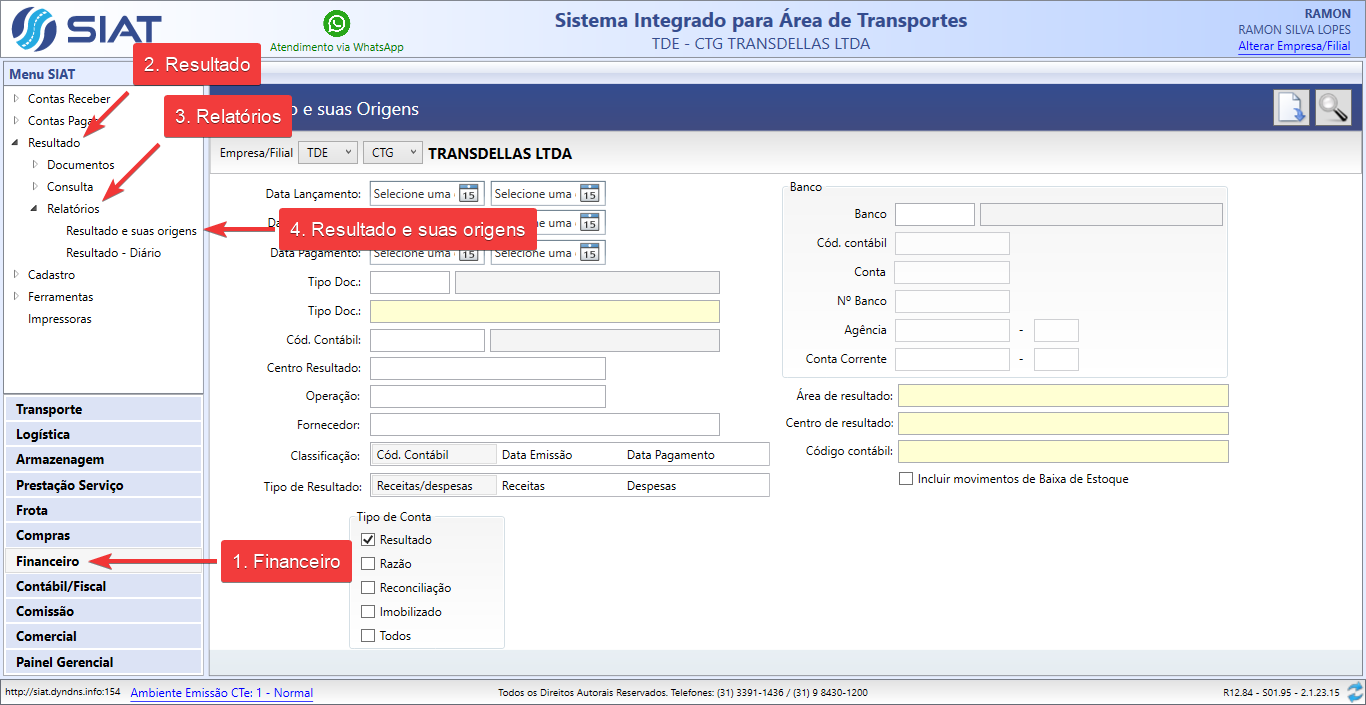This screenshot has width=1366, height=705.
Task: Click the Ambiente Emissão CTe link
Action: pyautogui.click(x=221, y=693)
